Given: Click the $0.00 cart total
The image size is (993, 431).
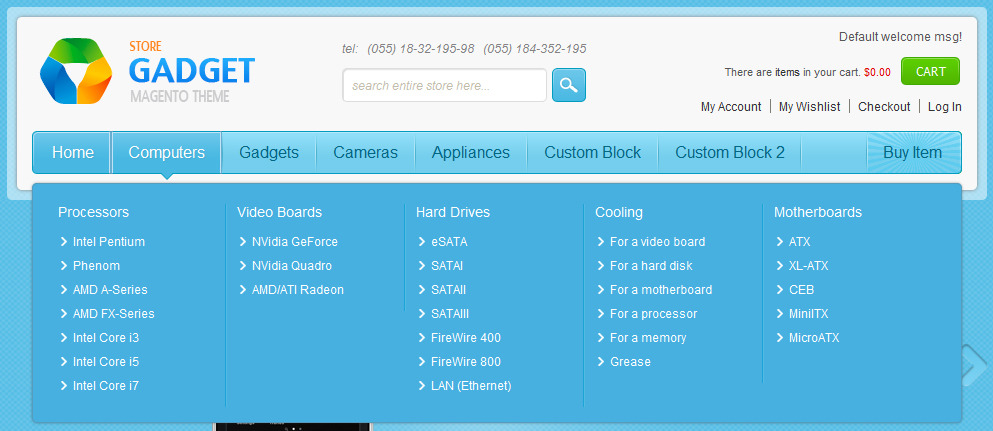Looking at the screenshot, I should (877, 72).
